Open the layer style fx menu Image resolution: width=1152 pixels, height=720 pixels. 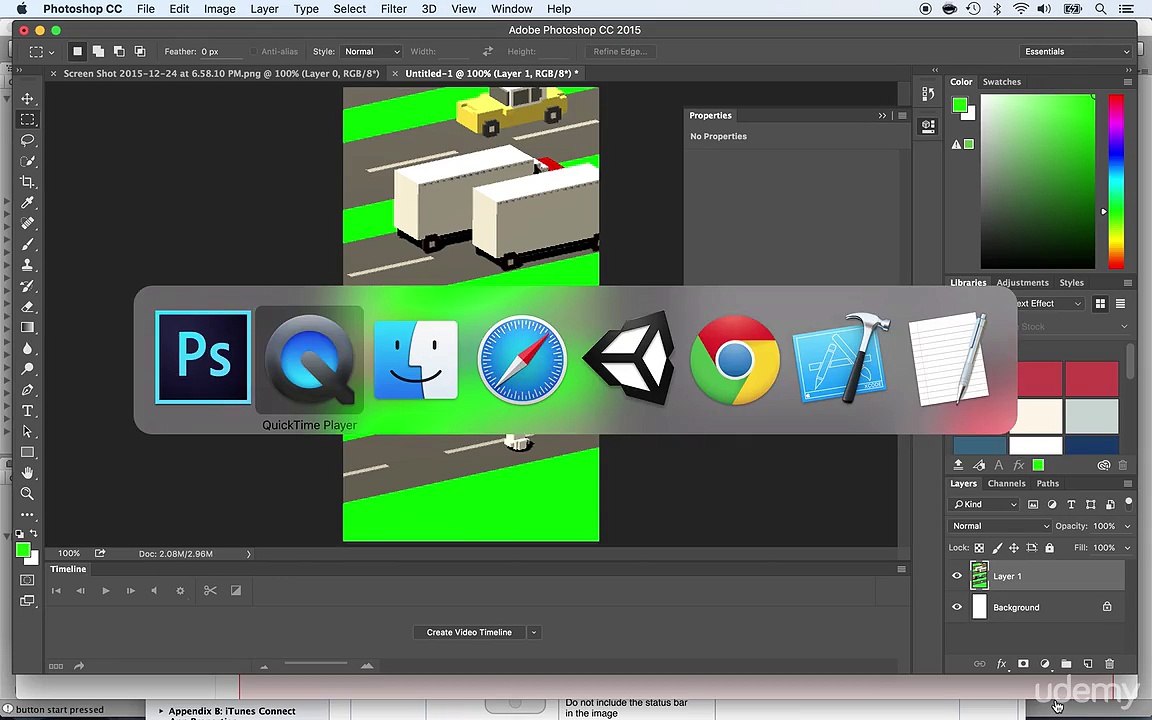pos(1001,663)
